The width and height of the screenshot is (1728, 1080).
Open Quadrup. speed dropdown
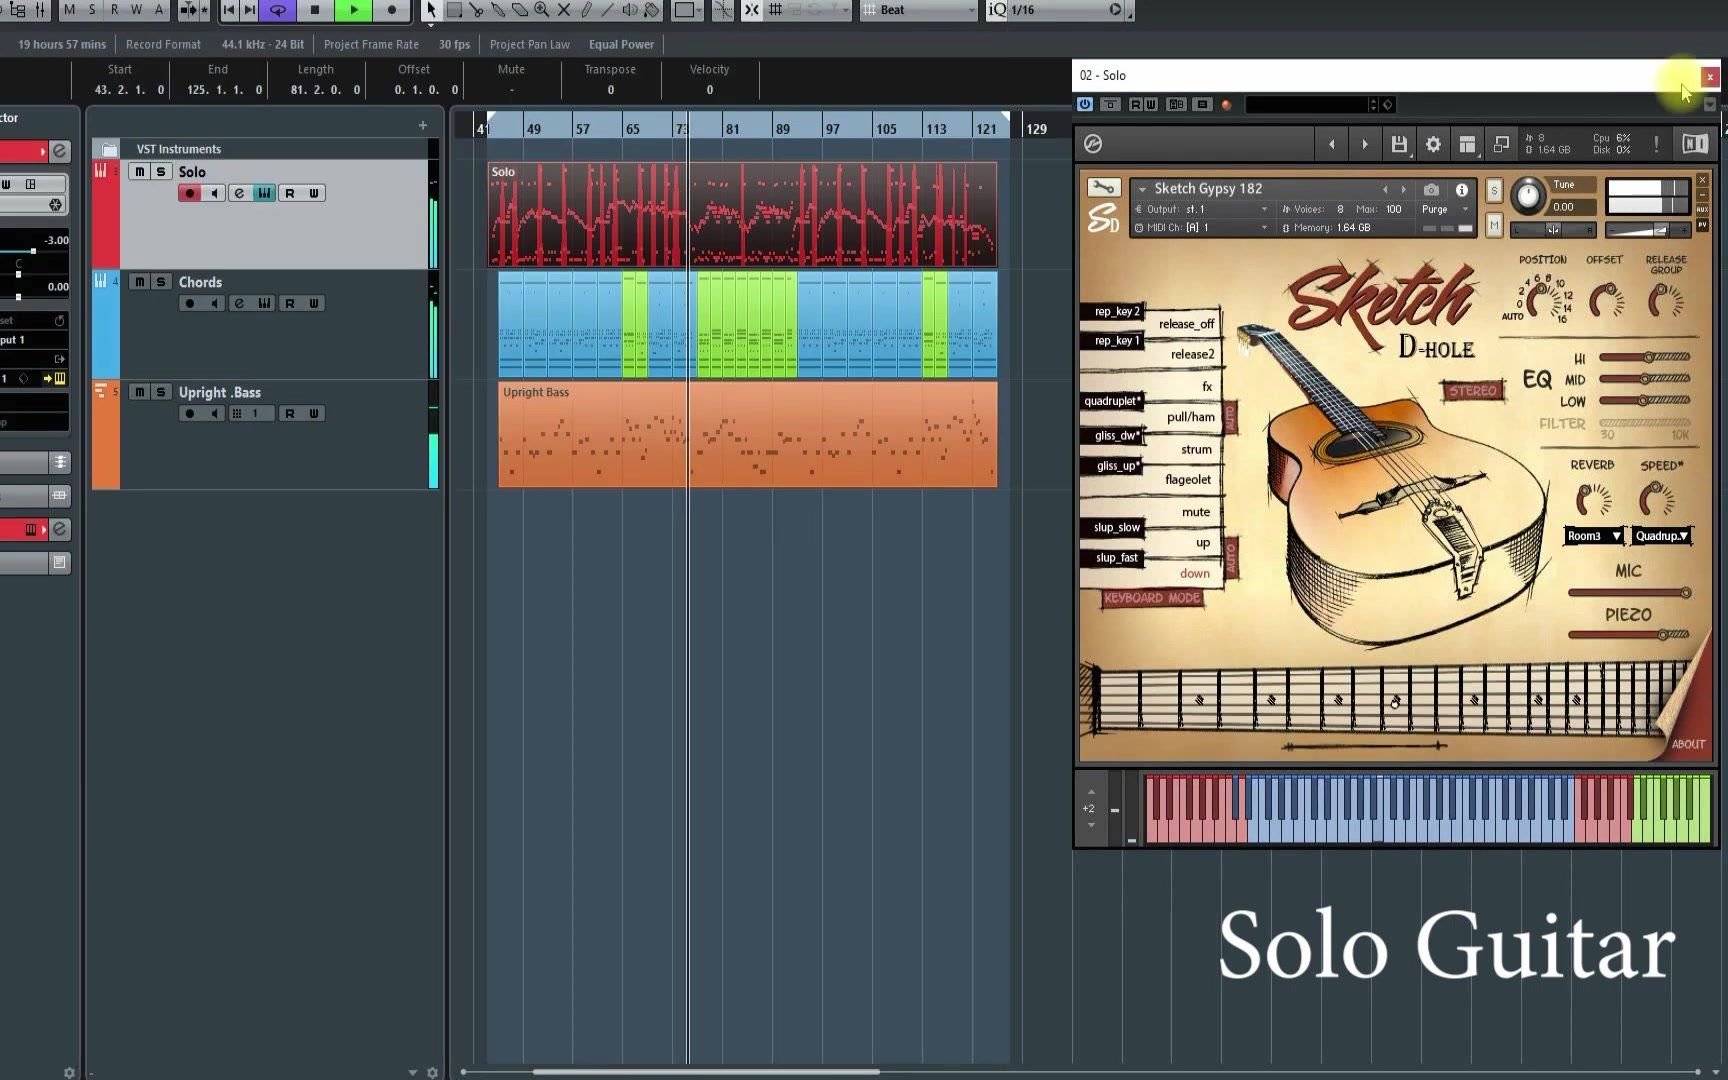click(1661, 536)
